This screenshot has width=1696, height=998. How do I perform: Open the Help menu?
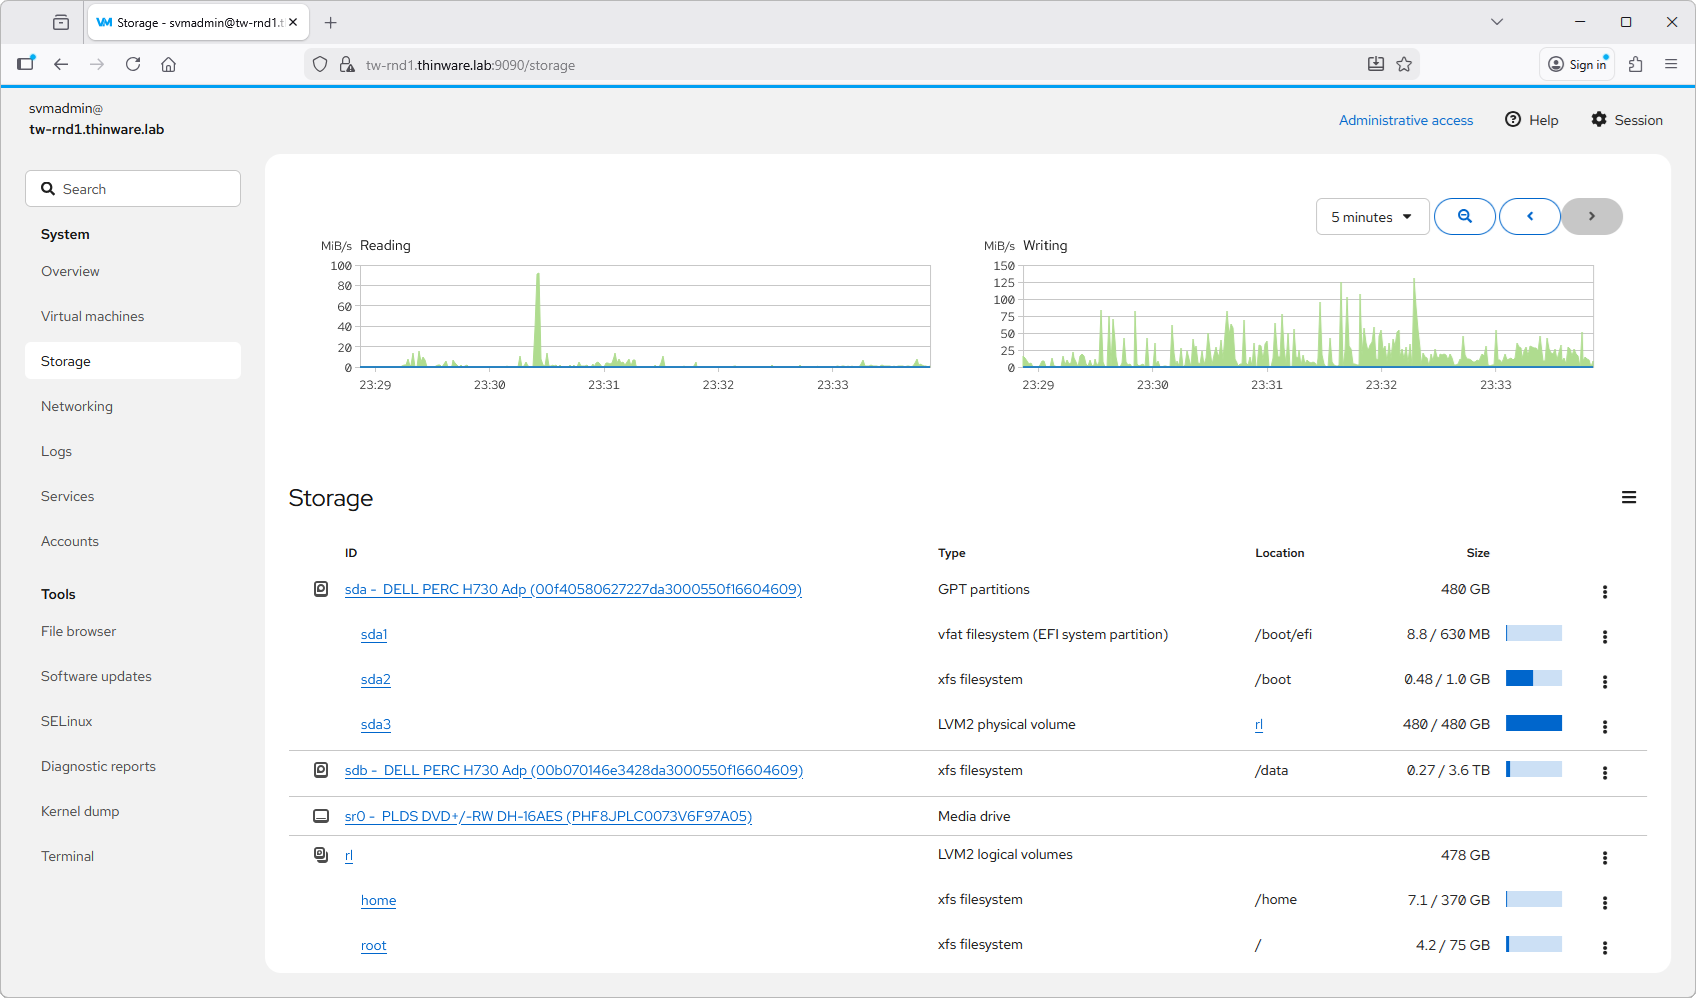point(1532,120)
